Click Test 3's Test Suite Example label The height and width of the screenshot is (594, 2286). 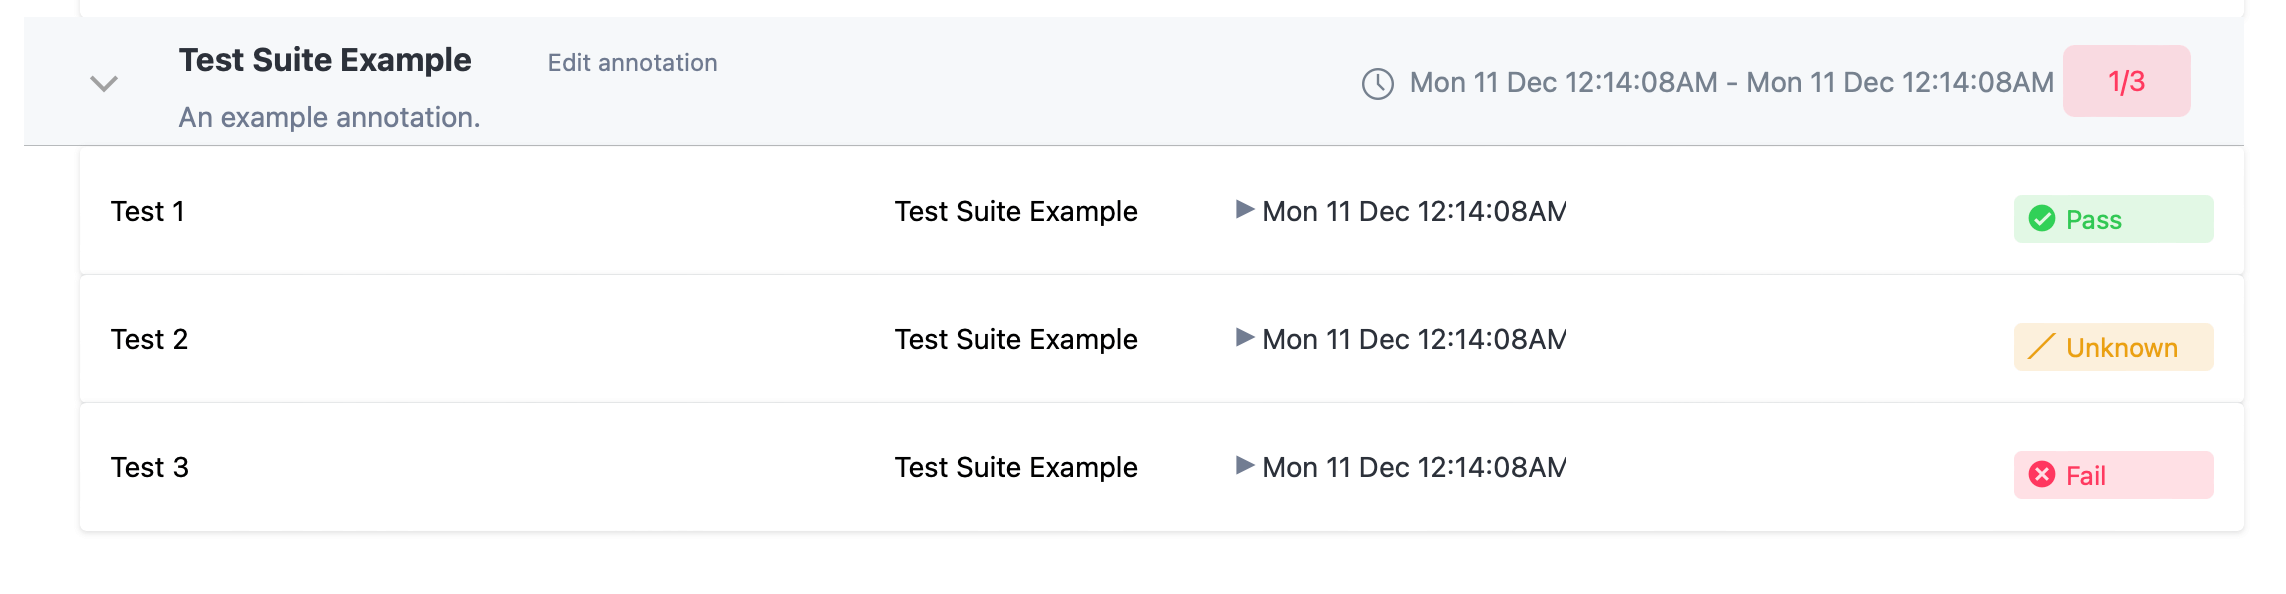(1016, 468)
